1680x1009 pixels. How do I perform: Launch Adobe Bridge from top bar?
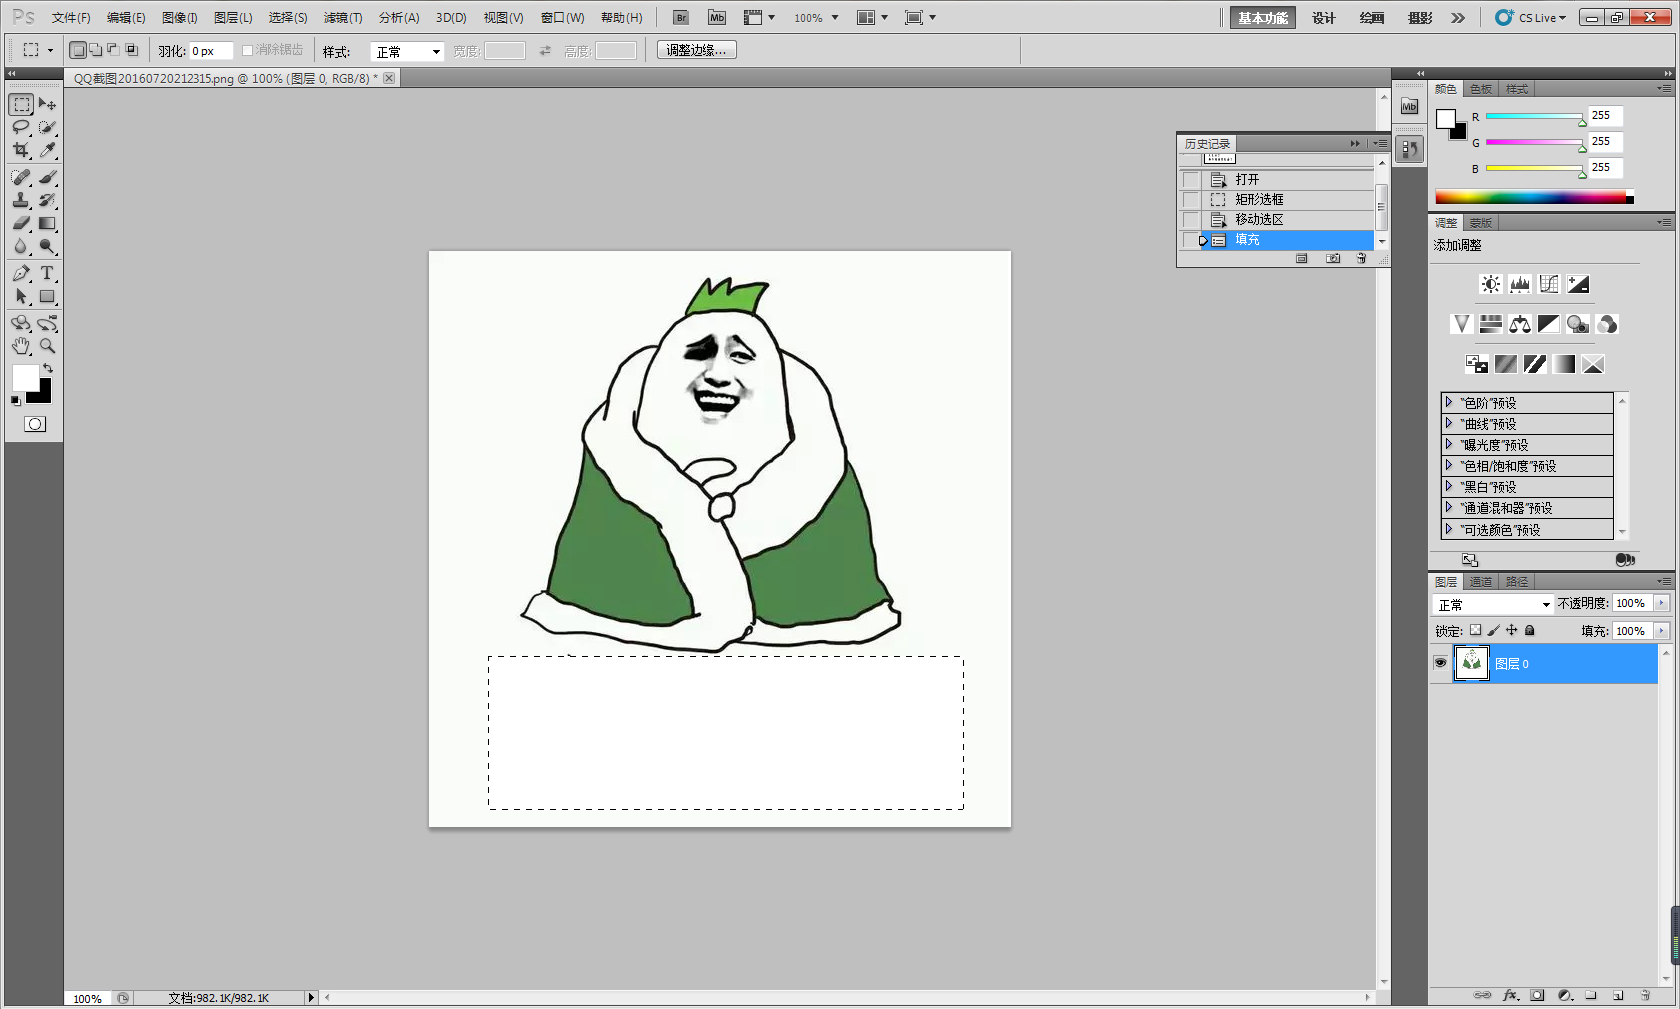[681, 18]
